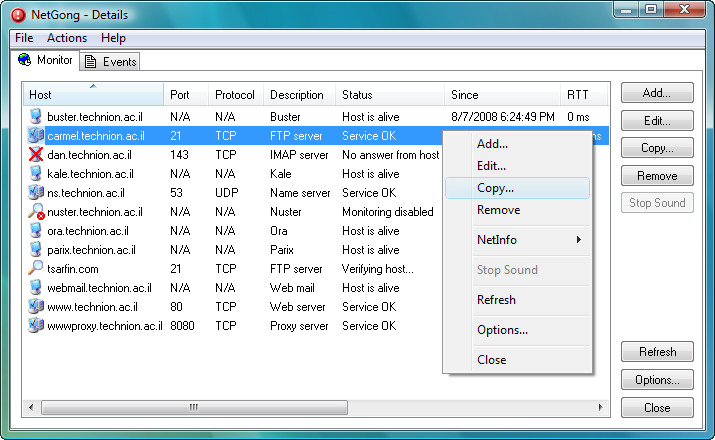Expand the NetInfo submenu
Screen dimensions: 715x440
[518, 240]
